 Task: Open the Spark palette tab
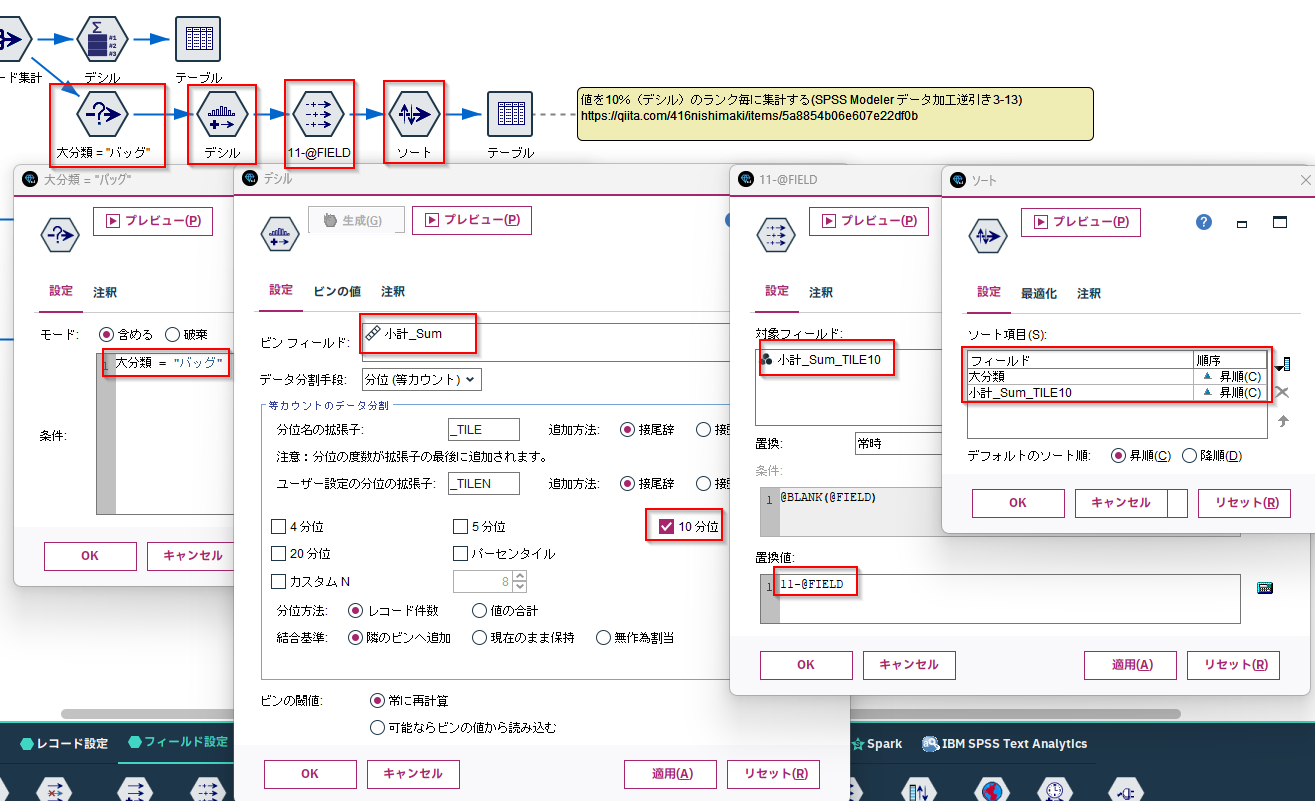(877, 743)
